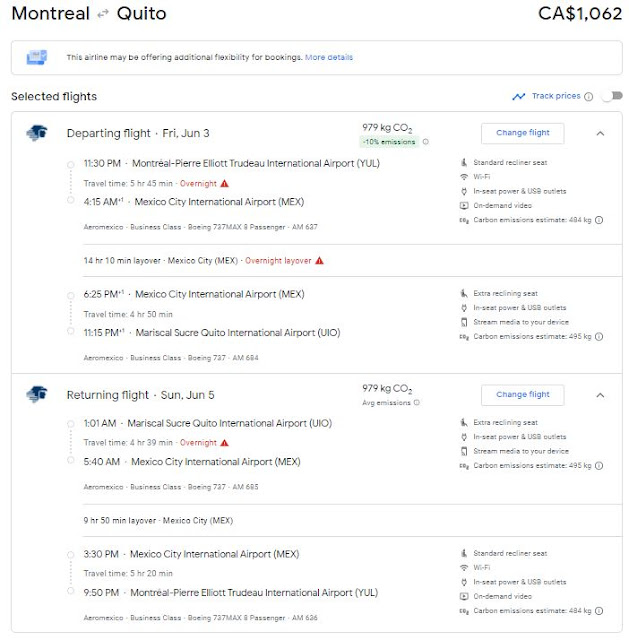This screenshot has width=629, height=640.
Task: Select the AM 637 Boeing 737MAX flight info line
Action: click(x=200, y=227)
